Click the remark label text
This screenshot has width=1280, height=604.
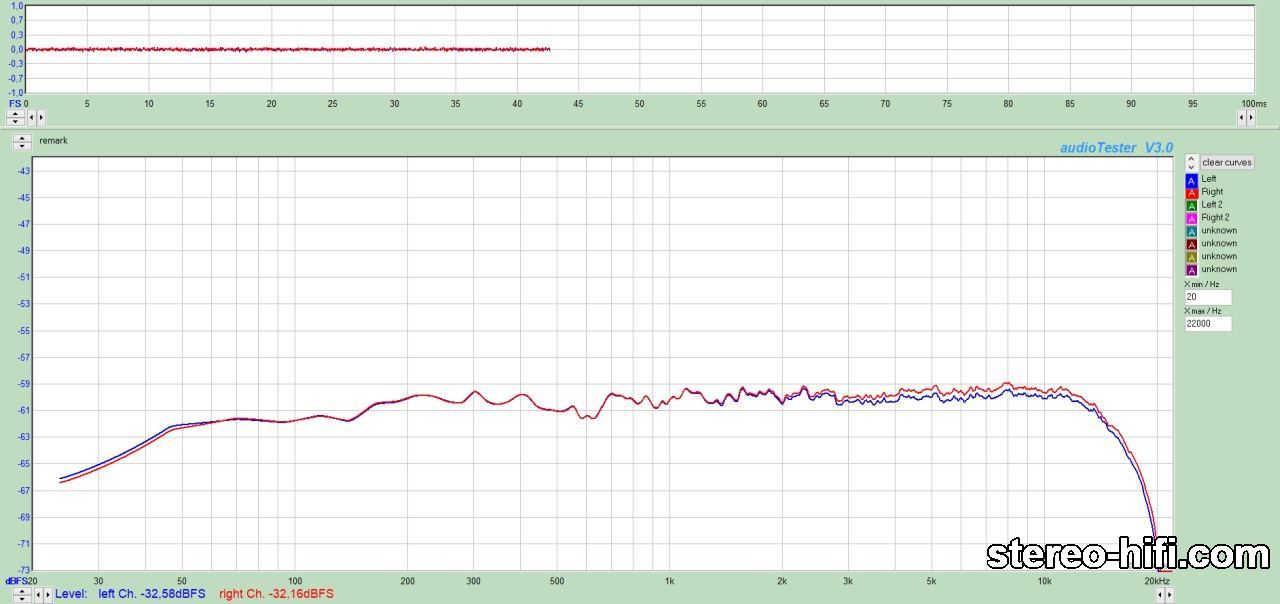[x=53, y=141]
